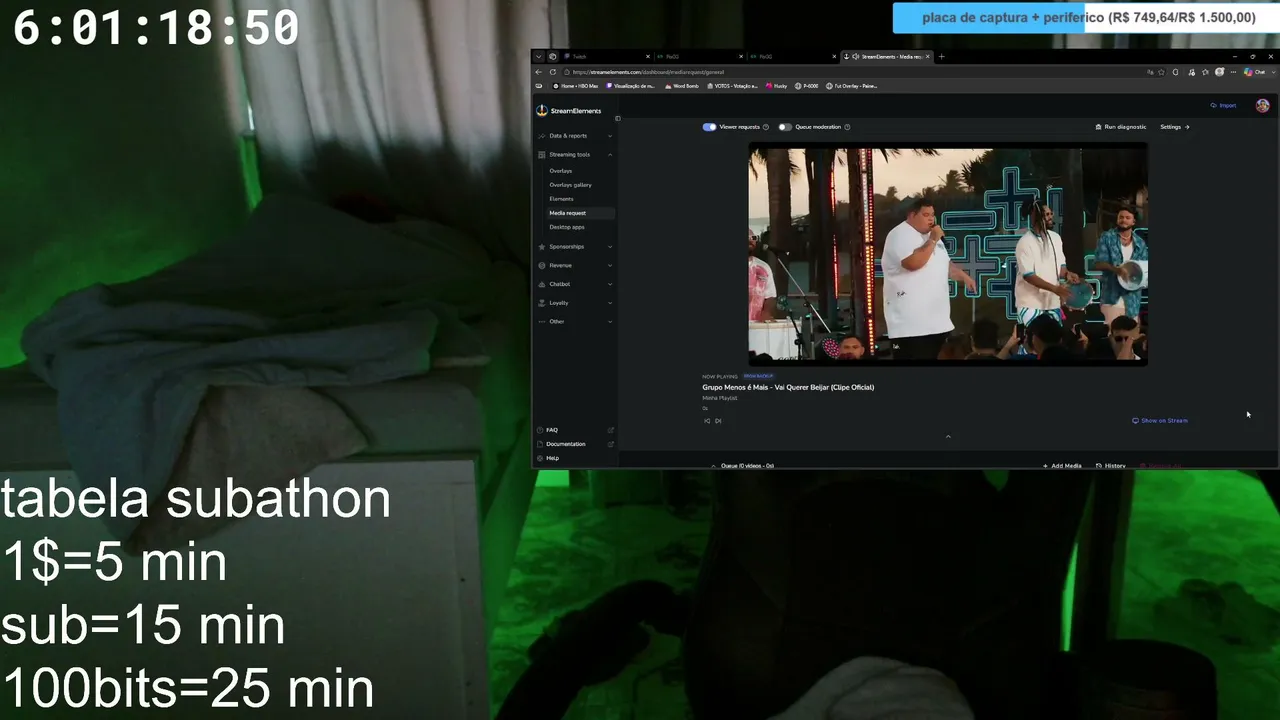This screenshot has width=1280, height=720.
Task: Open the browser tab list dropdown
Action: click(x=538, y=57)
